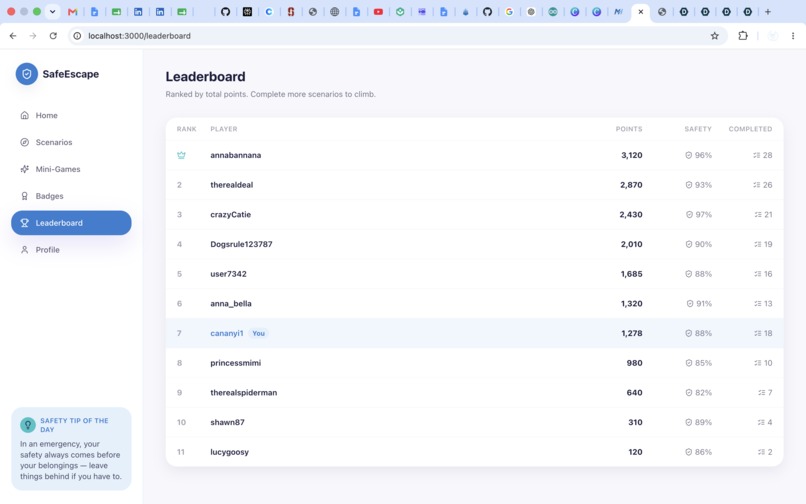Image resolution: width=806 pixels, height=504 pixels.
Task: Select the annabannana player row
Action: pyautogui.click(x=474, y=155)
